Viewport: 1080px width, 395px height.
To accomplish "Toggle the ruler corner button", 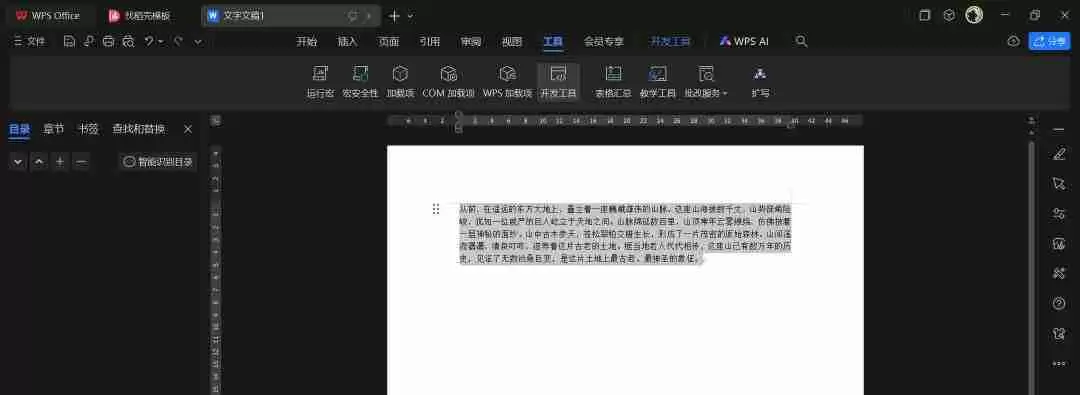I will click(216, 121).
